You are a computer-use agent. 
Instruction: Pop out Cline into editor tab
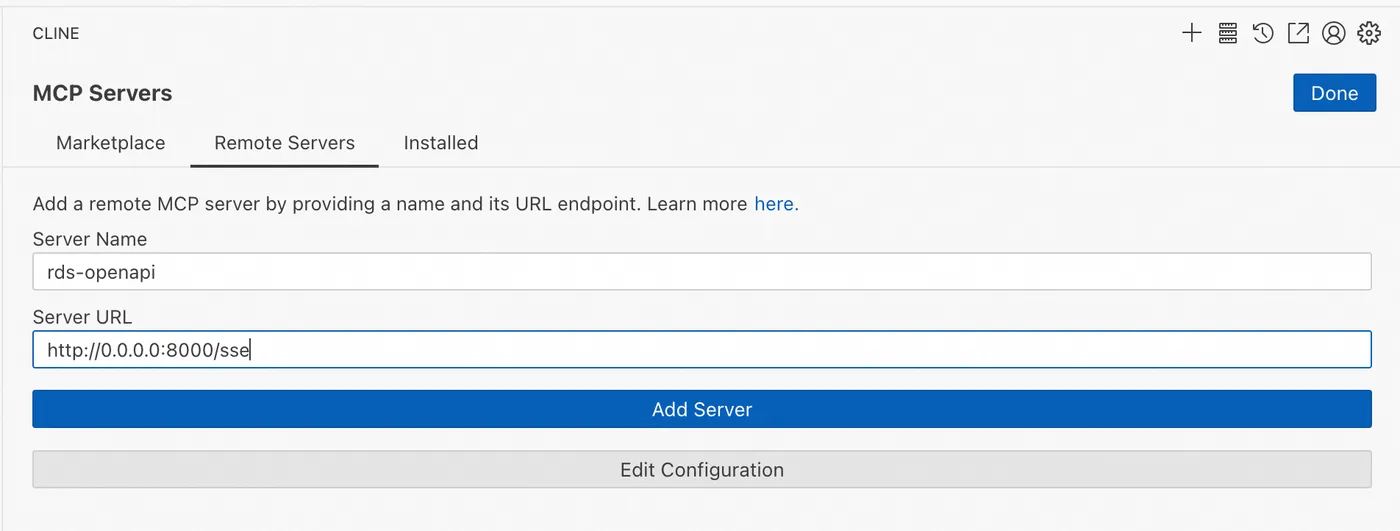click(1298, 33)
